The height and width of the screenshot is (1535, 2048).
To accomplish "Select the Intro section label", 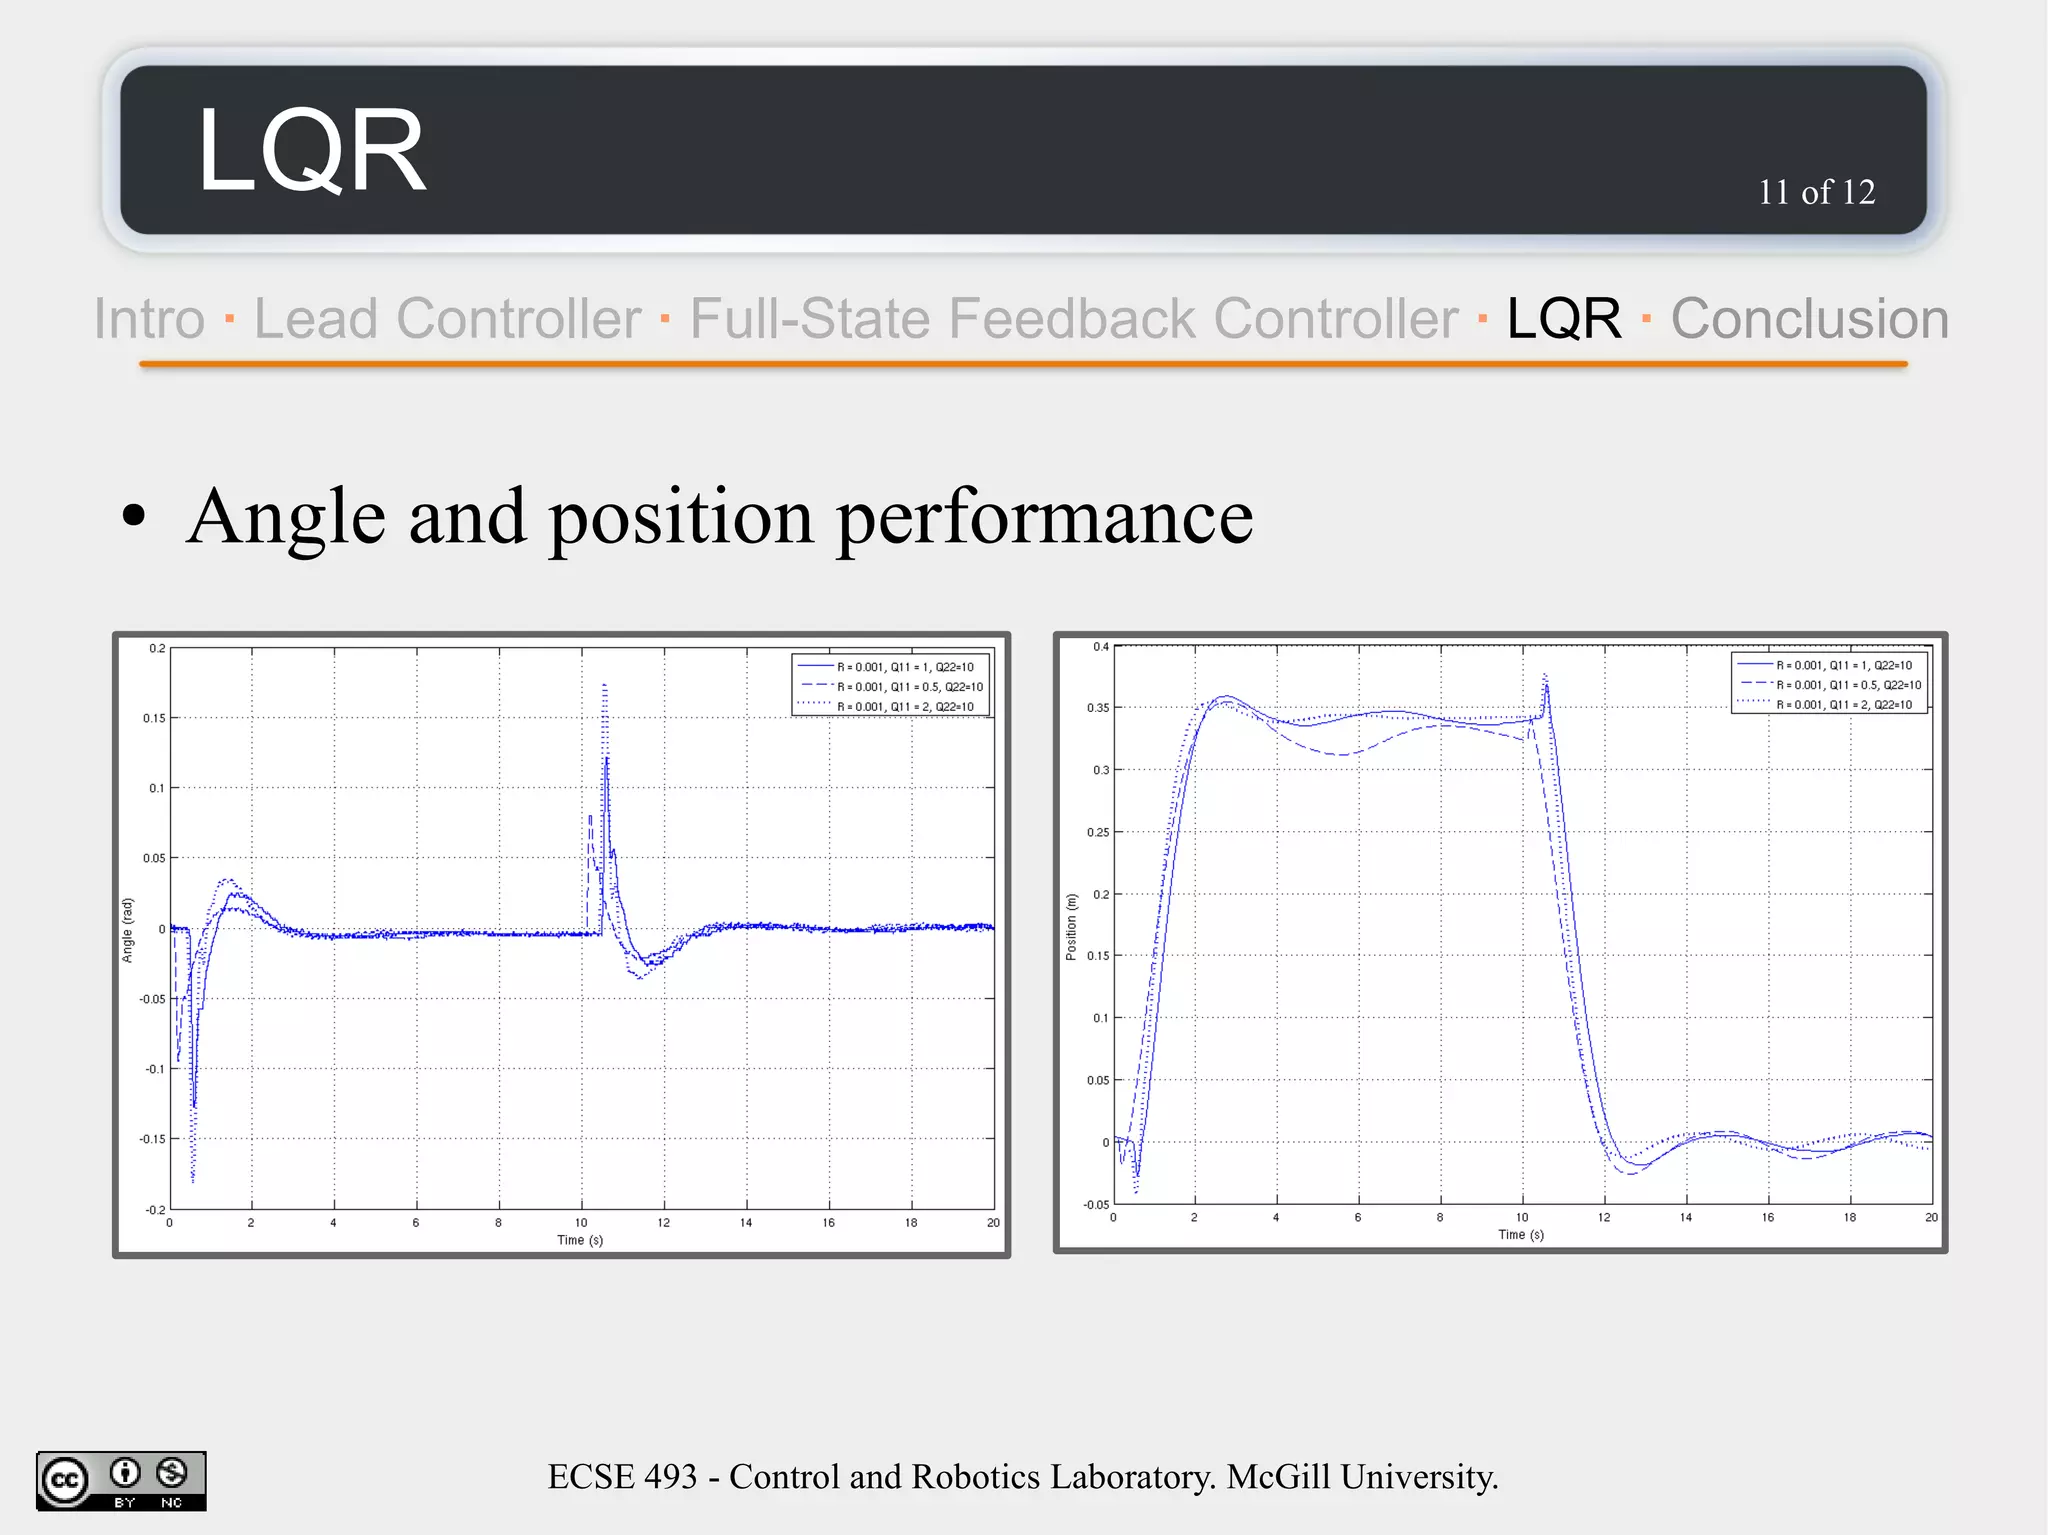I will coord(149,319).
